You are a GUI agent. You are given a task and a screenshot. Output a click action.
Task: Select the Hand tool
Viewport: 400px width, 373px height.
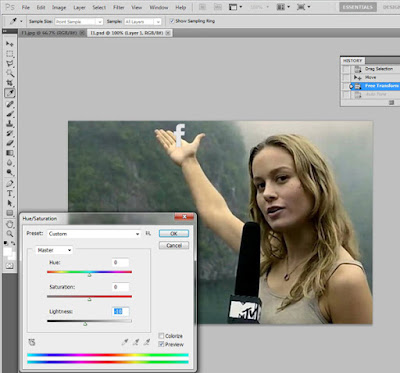(x=10, y=224)
